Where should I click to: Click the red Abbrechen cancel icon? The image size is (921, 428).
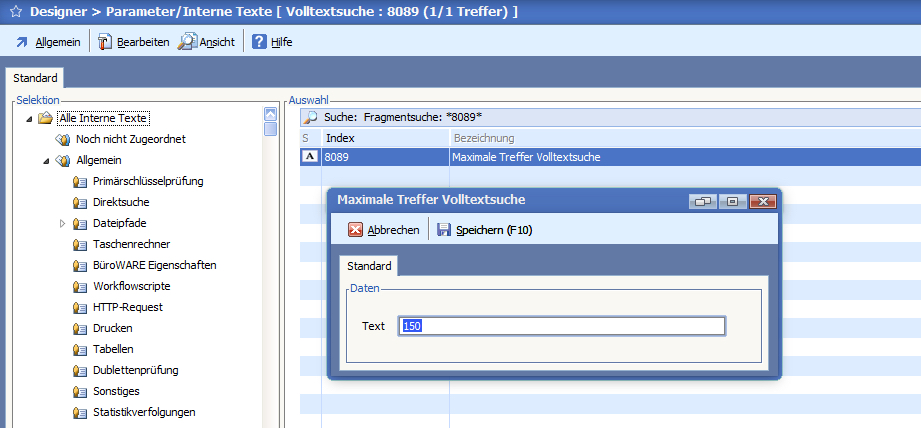355,230
